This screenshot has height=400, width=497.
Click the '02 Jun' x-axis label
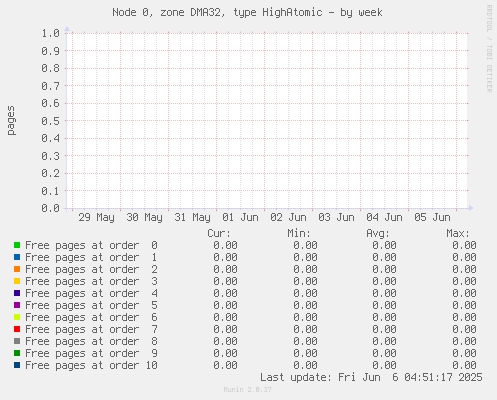288,218
